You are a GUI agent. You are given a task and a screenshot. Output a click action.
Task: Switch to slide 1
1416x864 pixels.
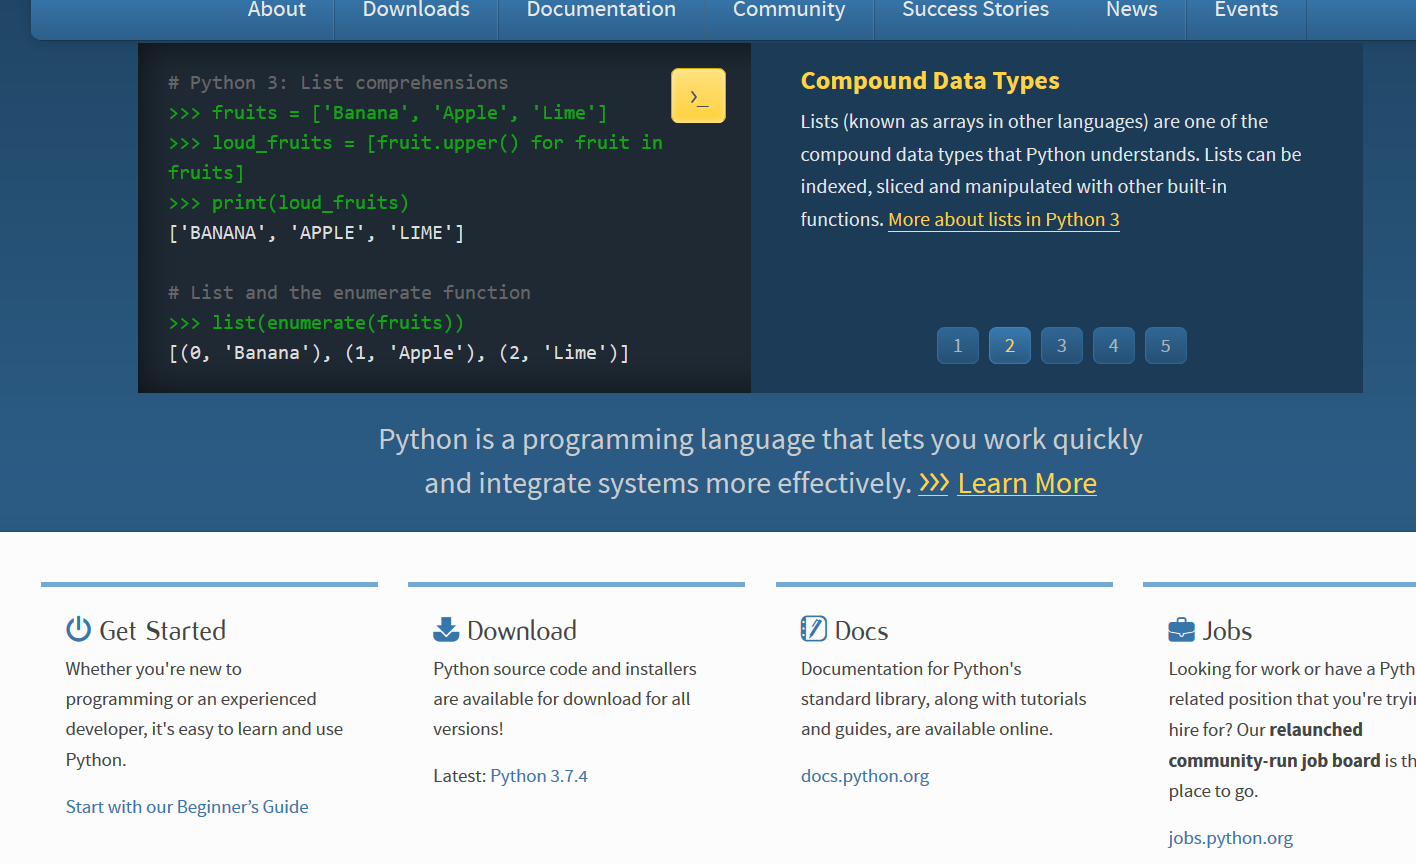[958, 346]
